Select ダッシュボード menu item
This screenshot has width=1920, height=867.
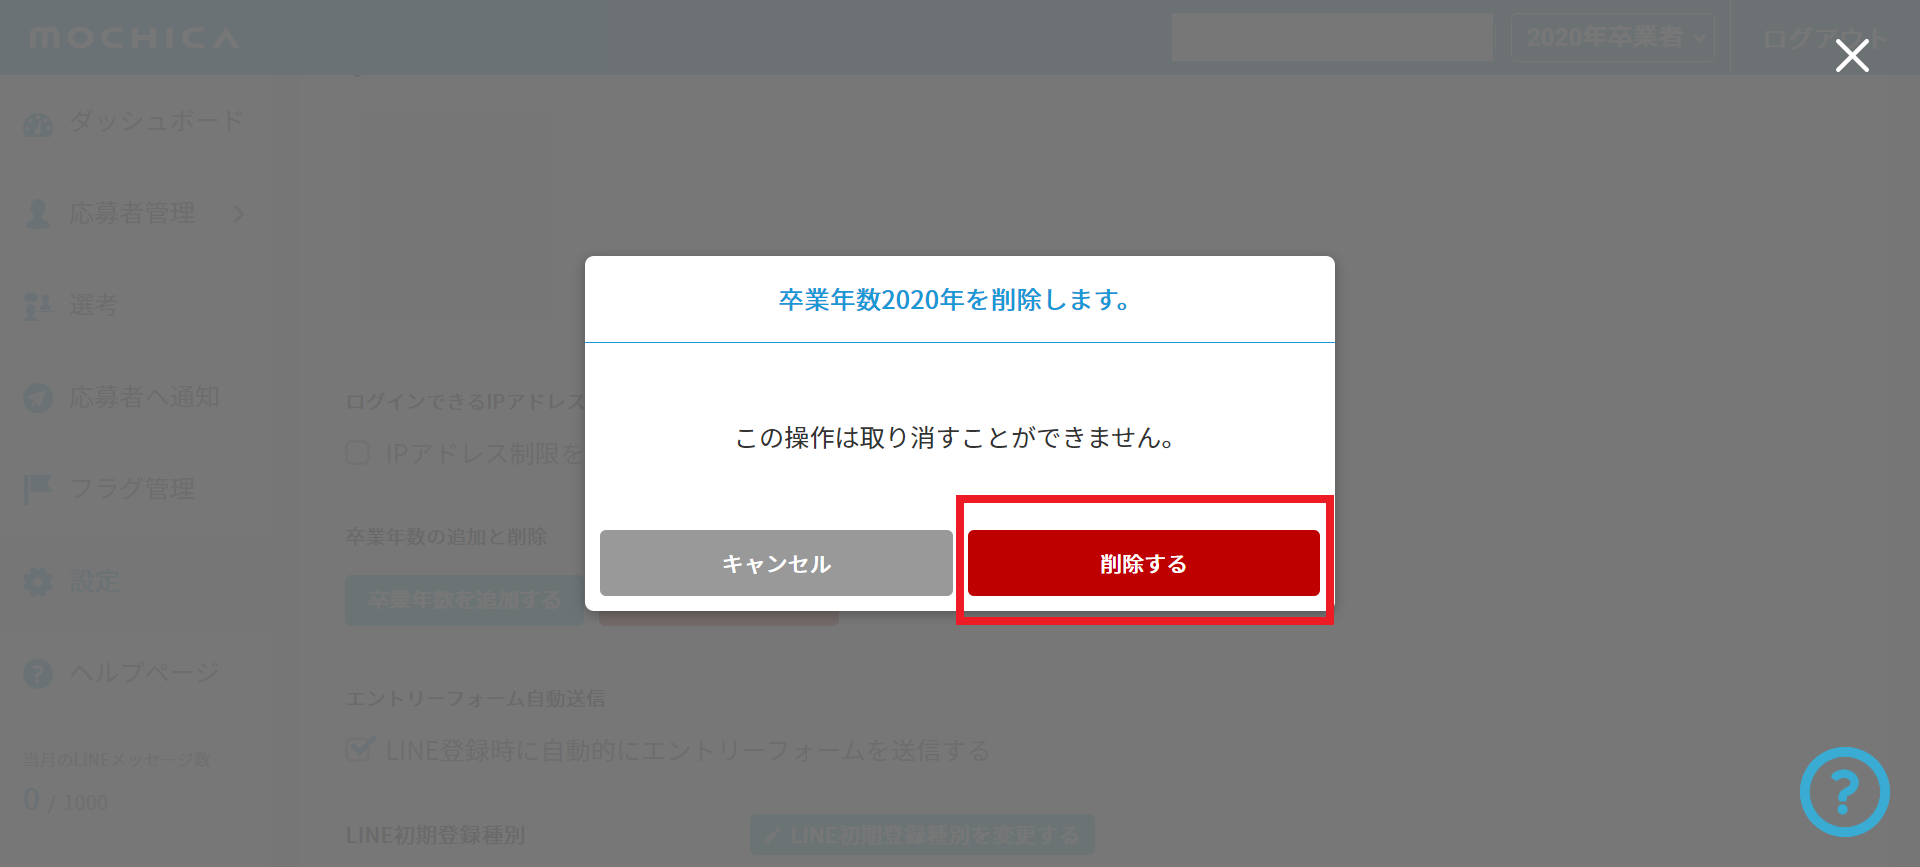pos(156,121)
